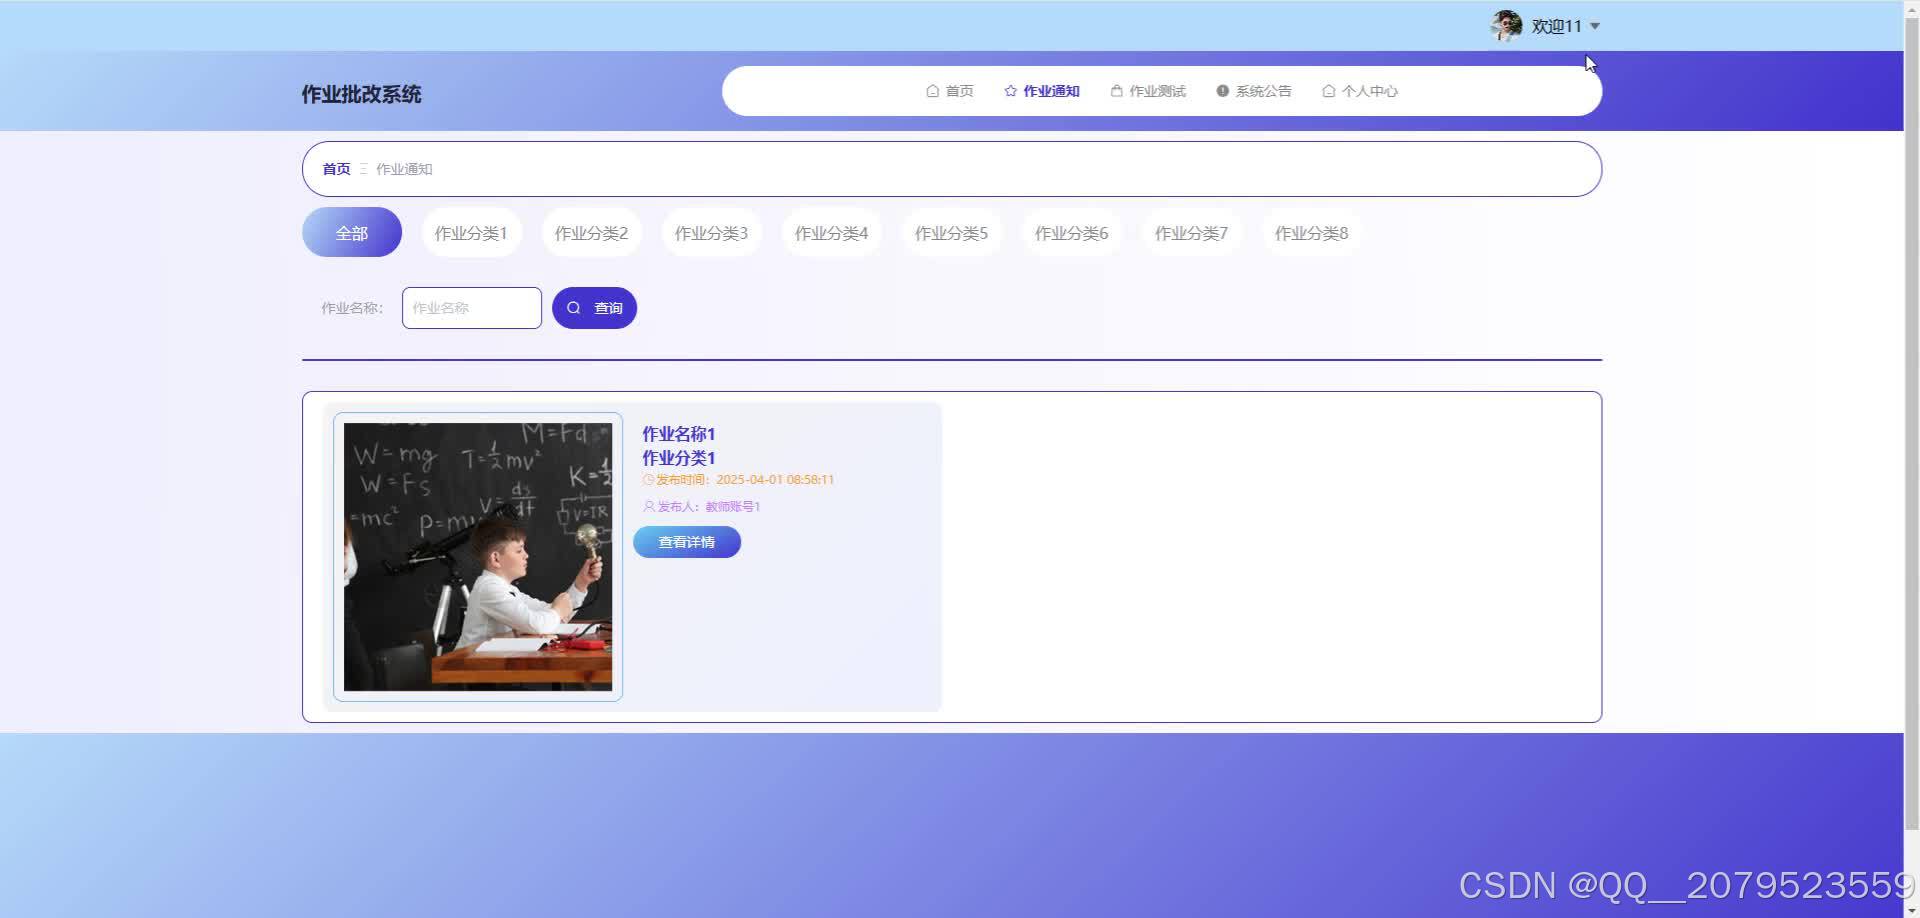Click the person icon beside 发布人

(649, 507)
